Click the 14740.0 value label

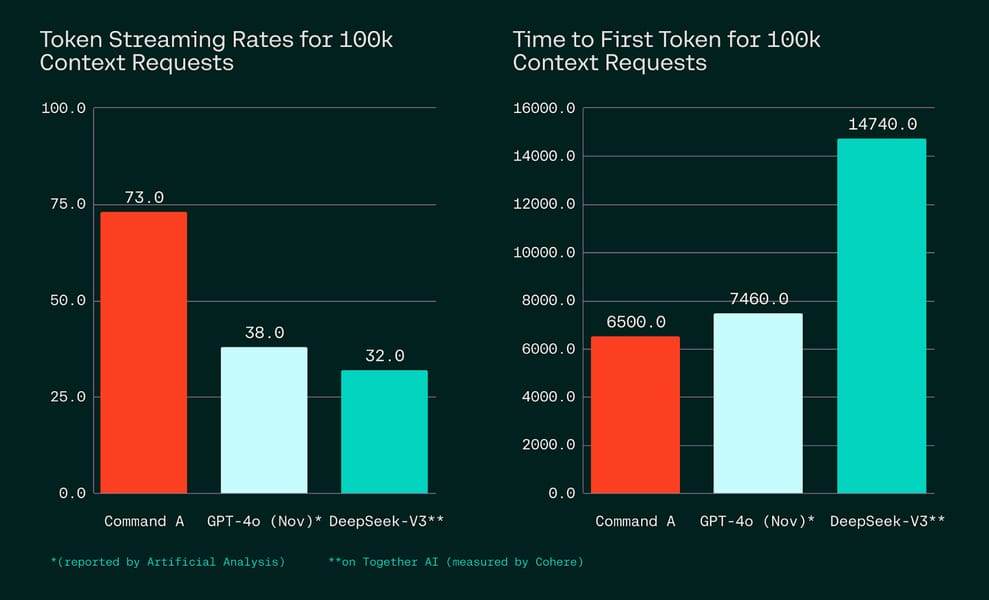coord(882,124)
